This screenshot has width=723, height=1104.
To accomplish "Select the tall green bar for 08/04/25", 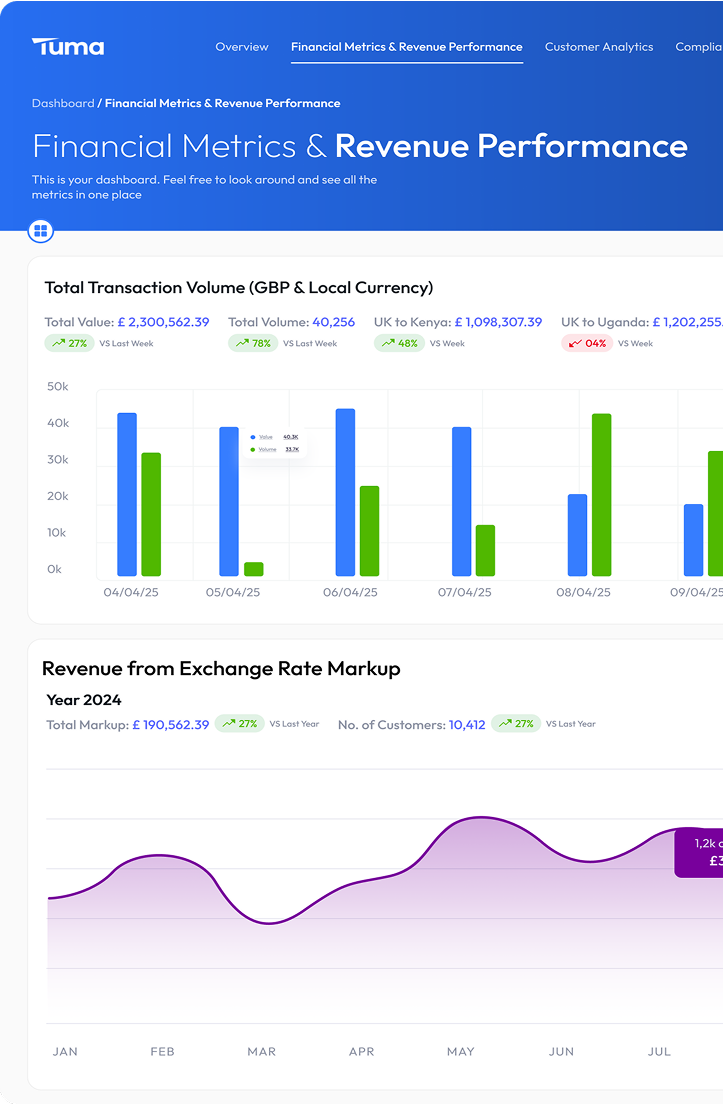I will (601, 494).
